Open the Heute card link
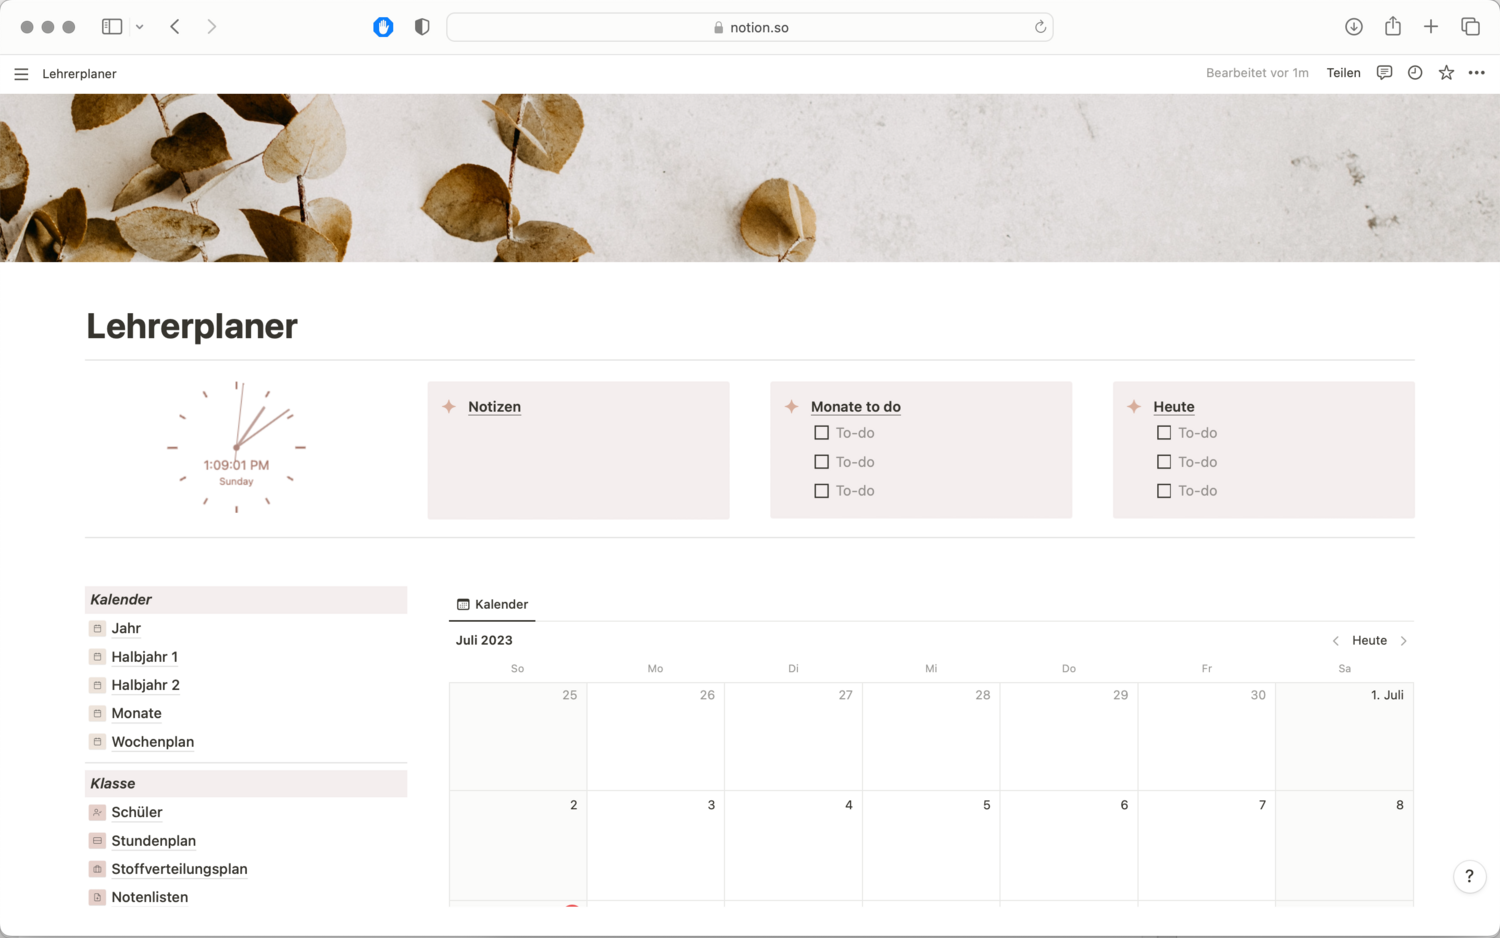This screenshot has height=938, width=1500. 1174,407
